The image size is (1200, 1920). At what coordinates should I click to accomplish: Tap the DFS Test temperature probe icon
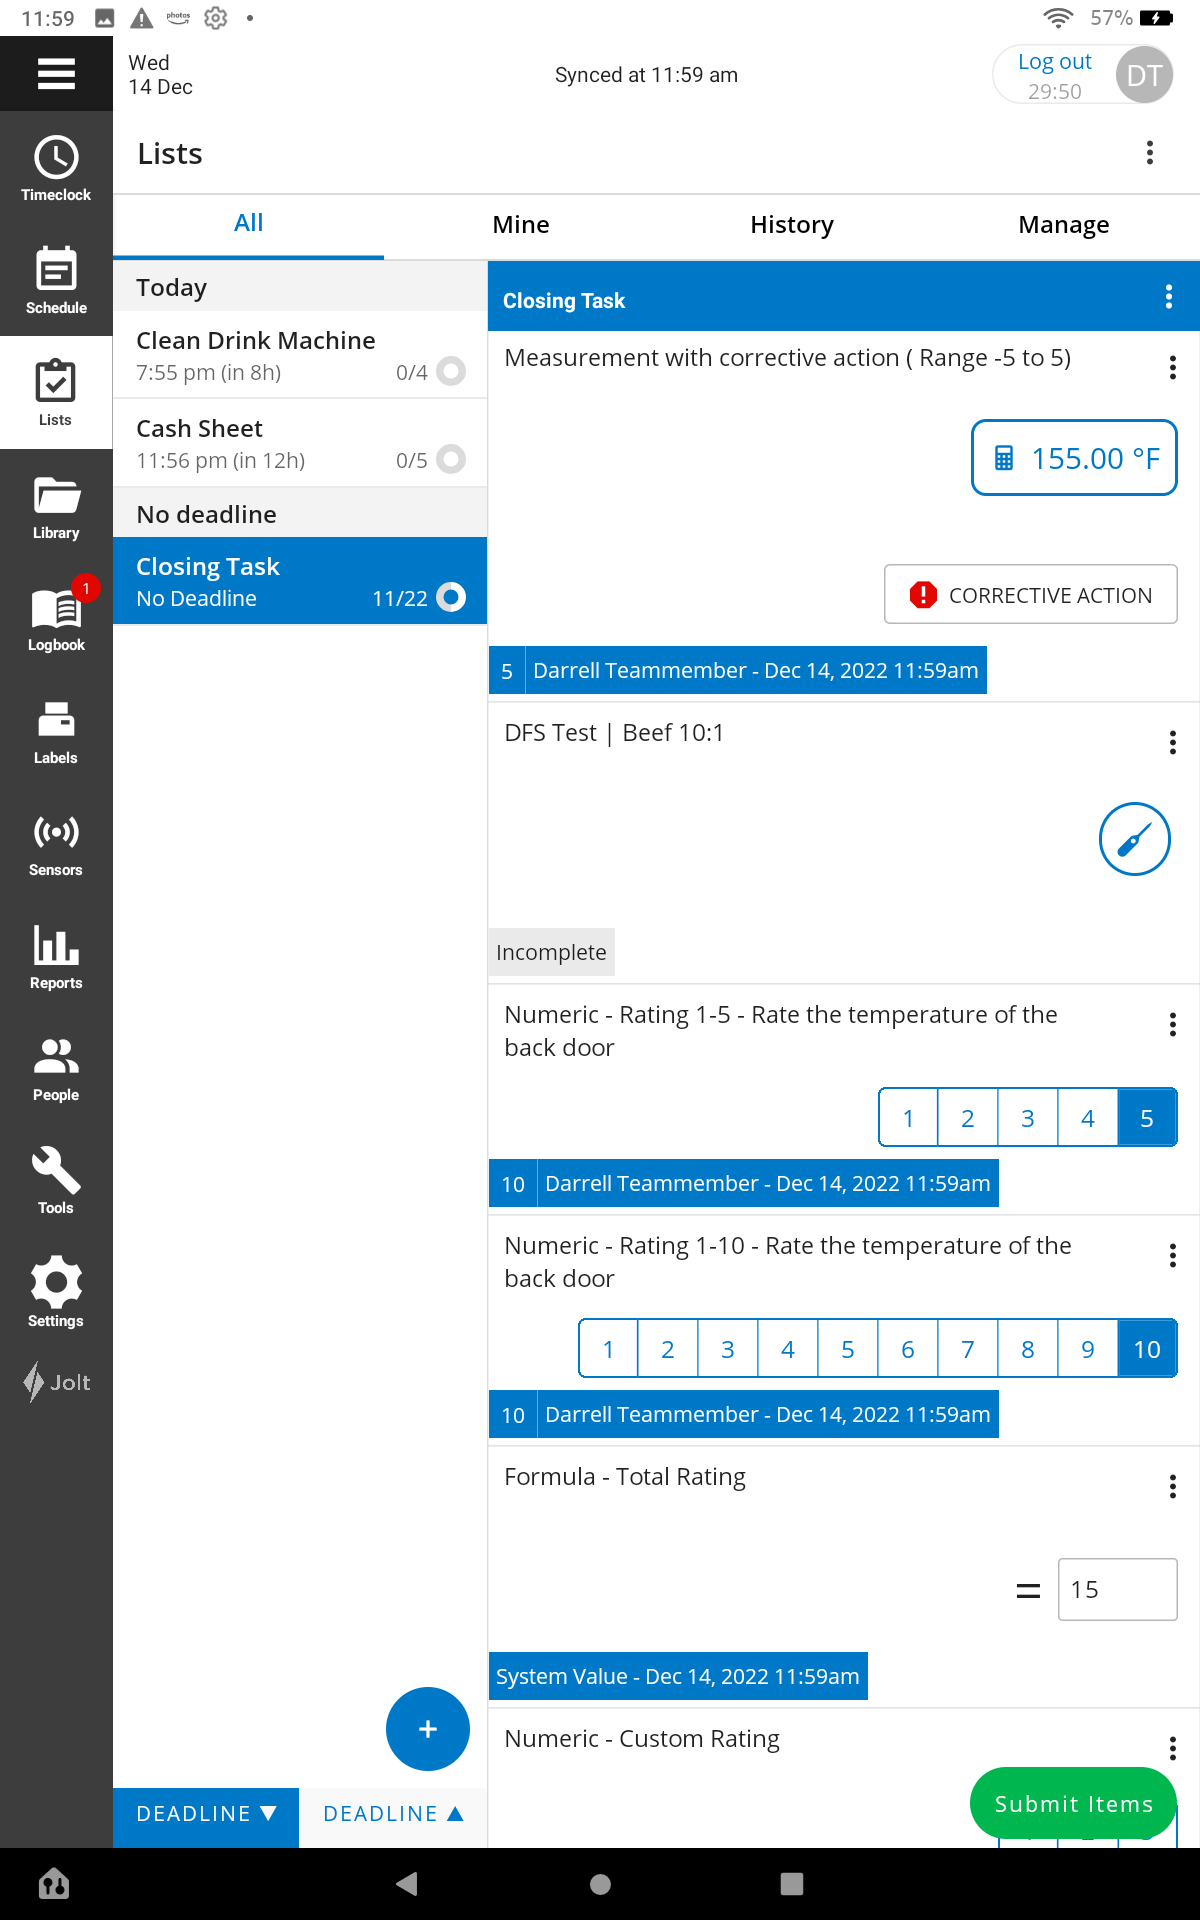[x=1134, y=839]
